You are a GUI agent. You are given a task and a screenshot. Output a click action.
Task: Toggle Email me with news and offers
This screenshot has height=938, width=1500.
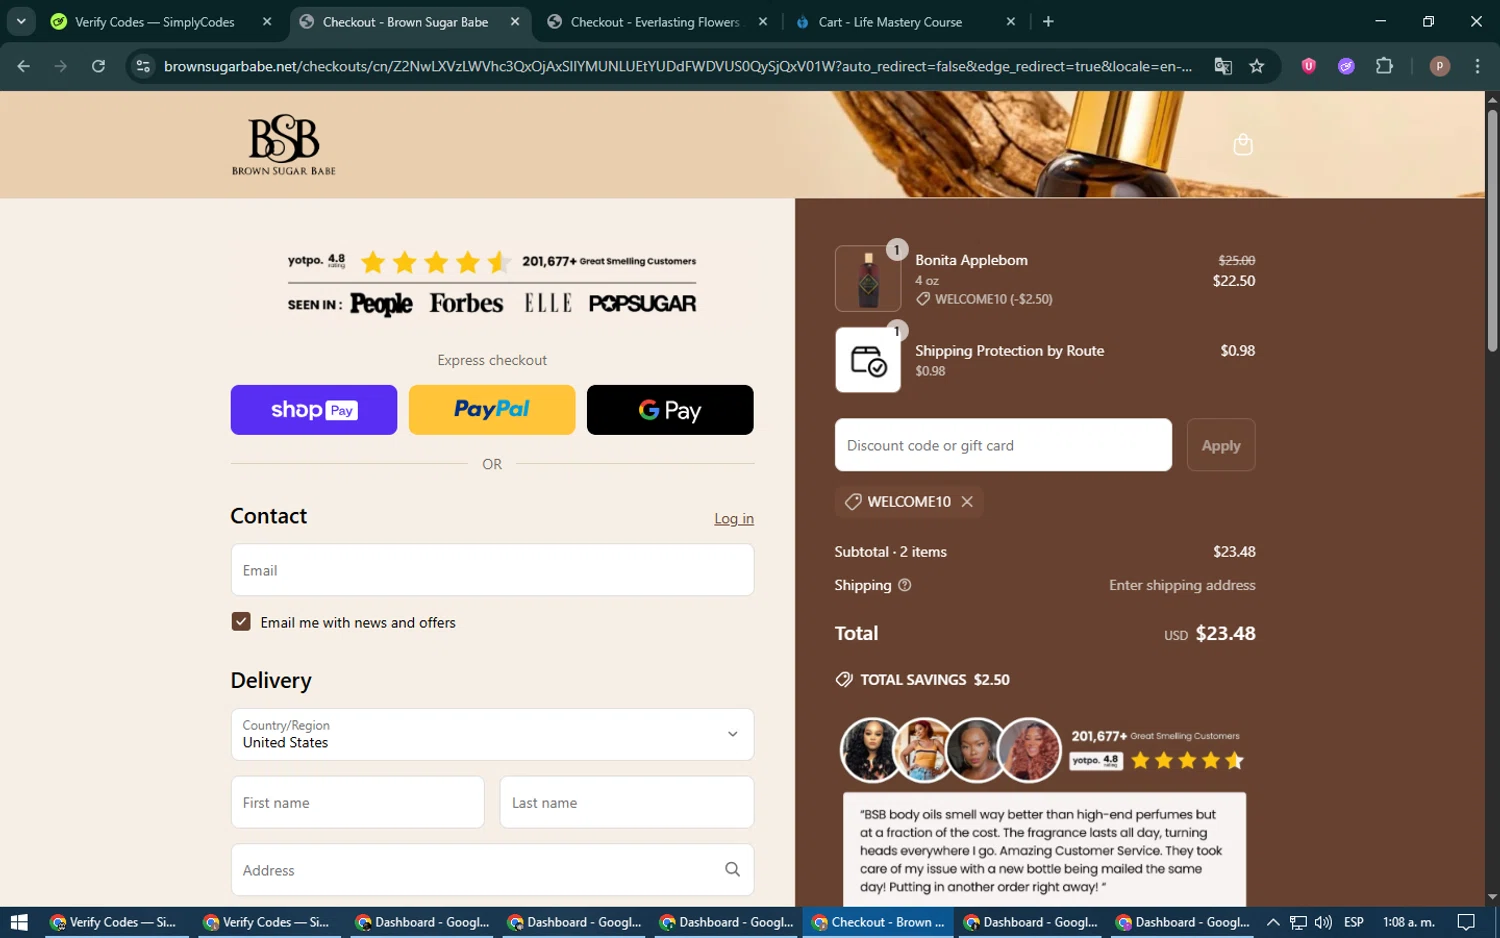[241, 622]
